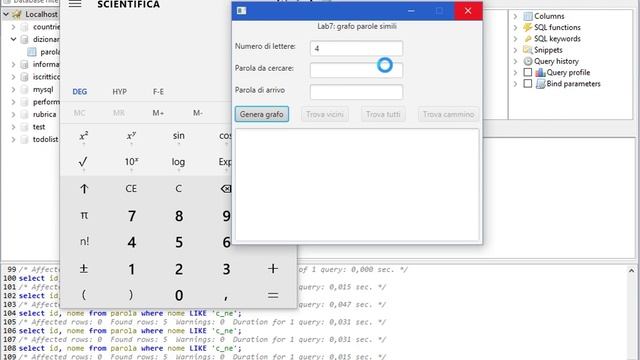The width and height of the screenshot is (640, 360).
Task: Select the perform database tree item
Action: click(x=46, y=102)
